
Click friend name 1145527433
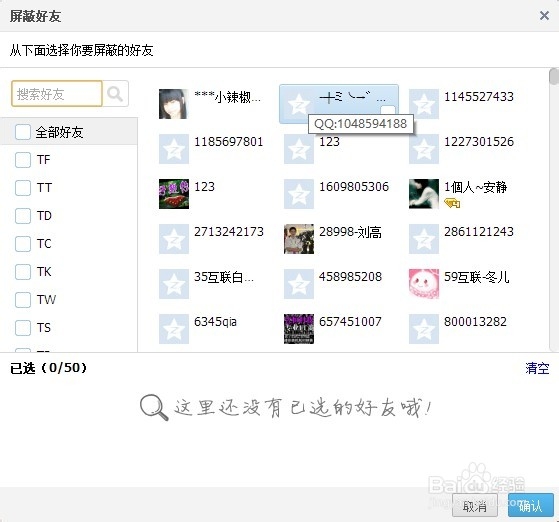pyautogui.click(x=478, y=97)
